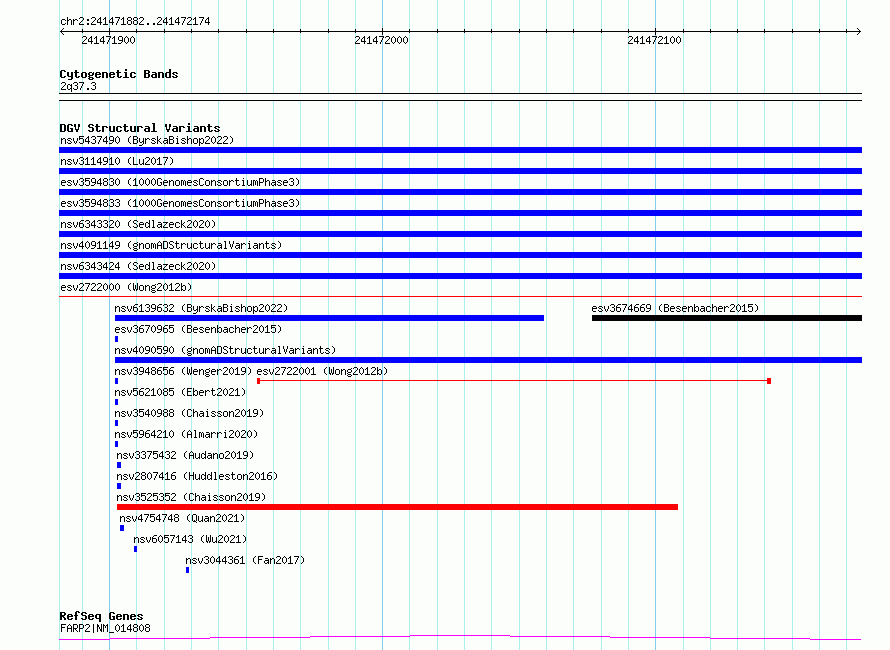Click the black esv3674669 variant bar
Screen dimensions: 890x650
click(x=726, y=318)
